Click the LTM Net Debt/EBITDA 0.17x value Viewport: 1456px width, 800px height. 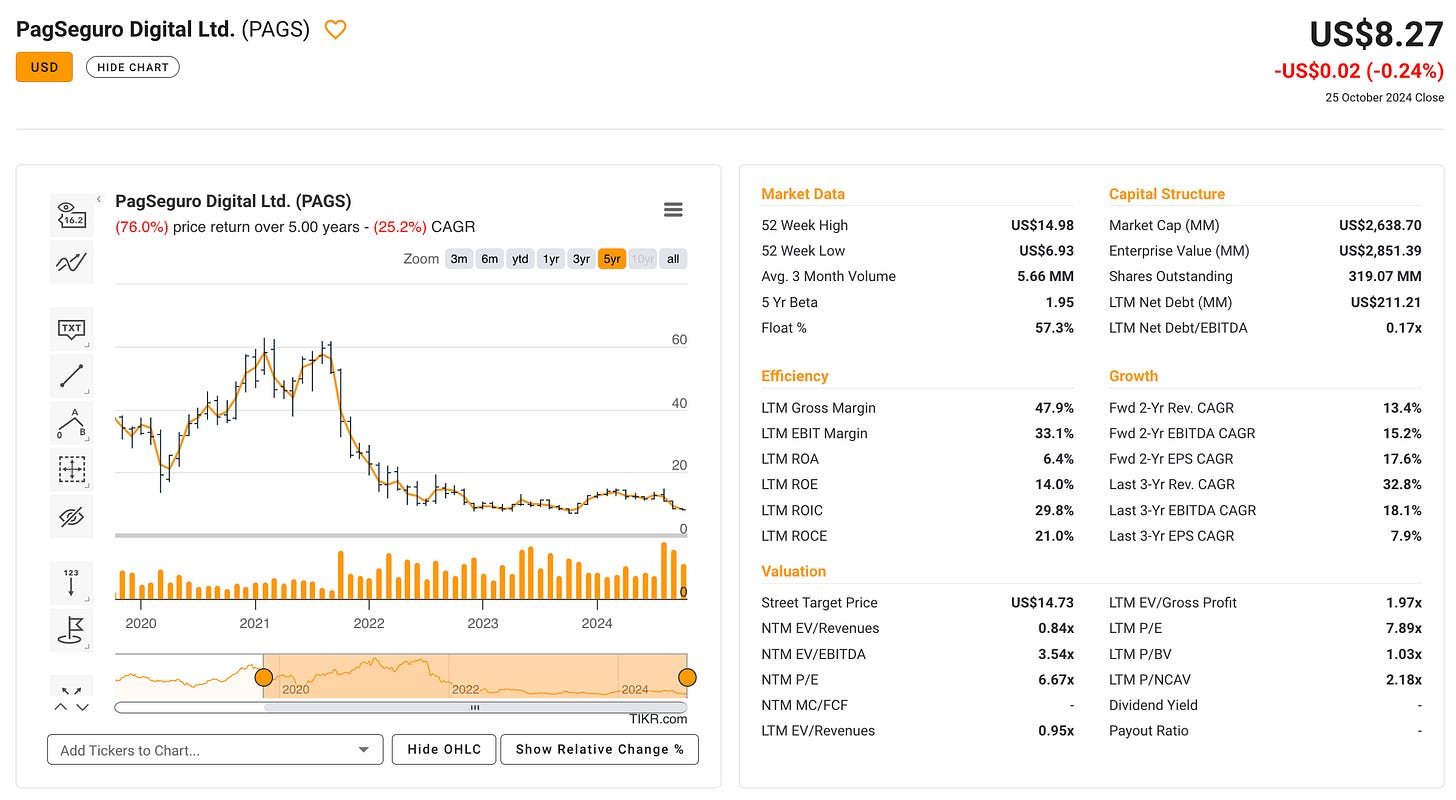[1402, 328]
